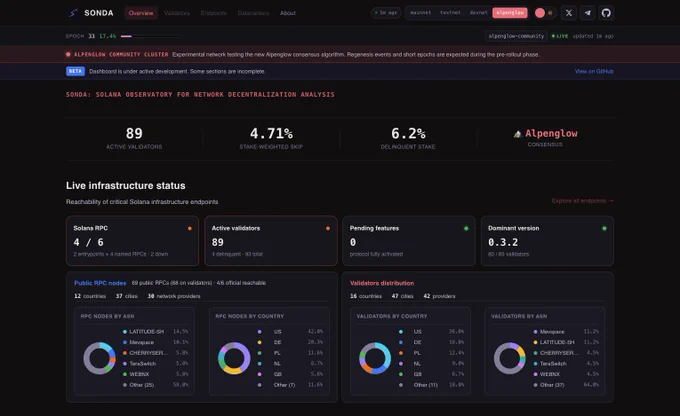Click orange status dot on Solana RPC card
The width and height of the screenshot is (680, 416).
(190, 228)
